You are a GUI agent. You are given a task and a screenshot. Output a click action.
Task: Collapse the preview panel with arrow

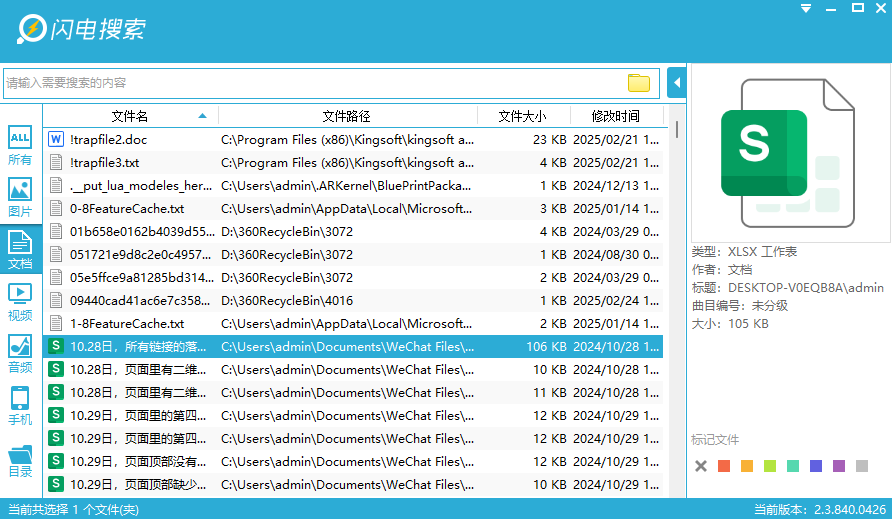(x=677, y=82)
